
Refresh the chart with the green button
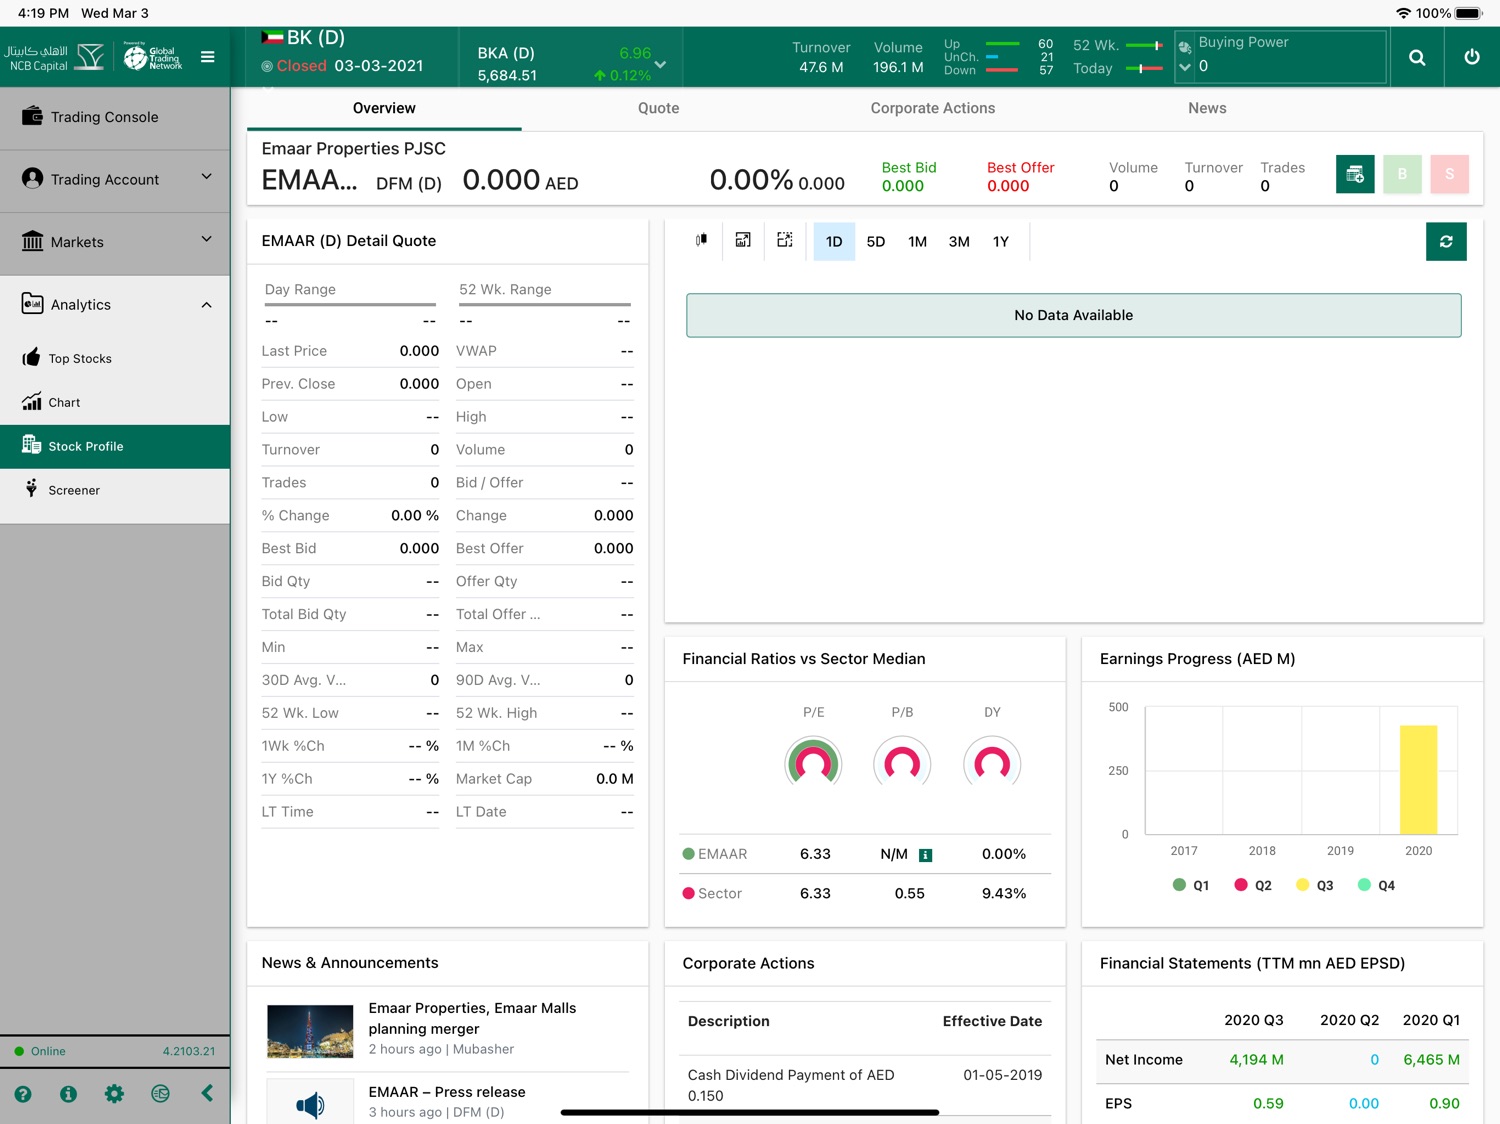[x=1446, y=241]
